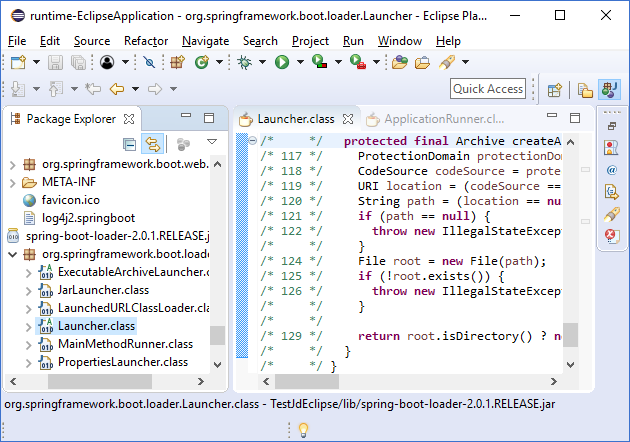
Task: Click the Next Annotation icon
Action: point(18,89)
